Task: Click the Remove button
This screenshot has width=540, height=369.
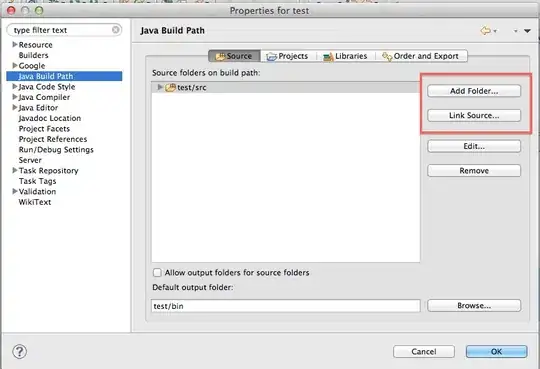Action: (474, 171)
